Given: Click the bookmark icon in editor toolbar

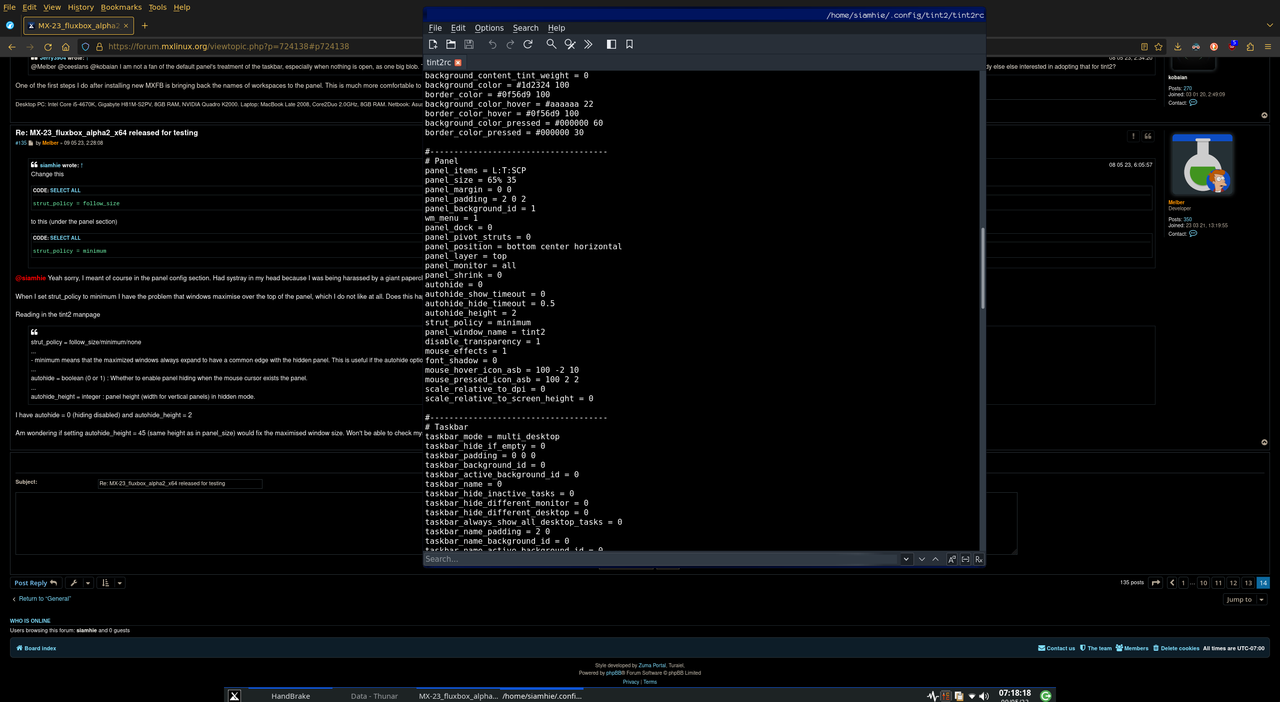Looking at the screenshot, I should [x=629, y=44].
